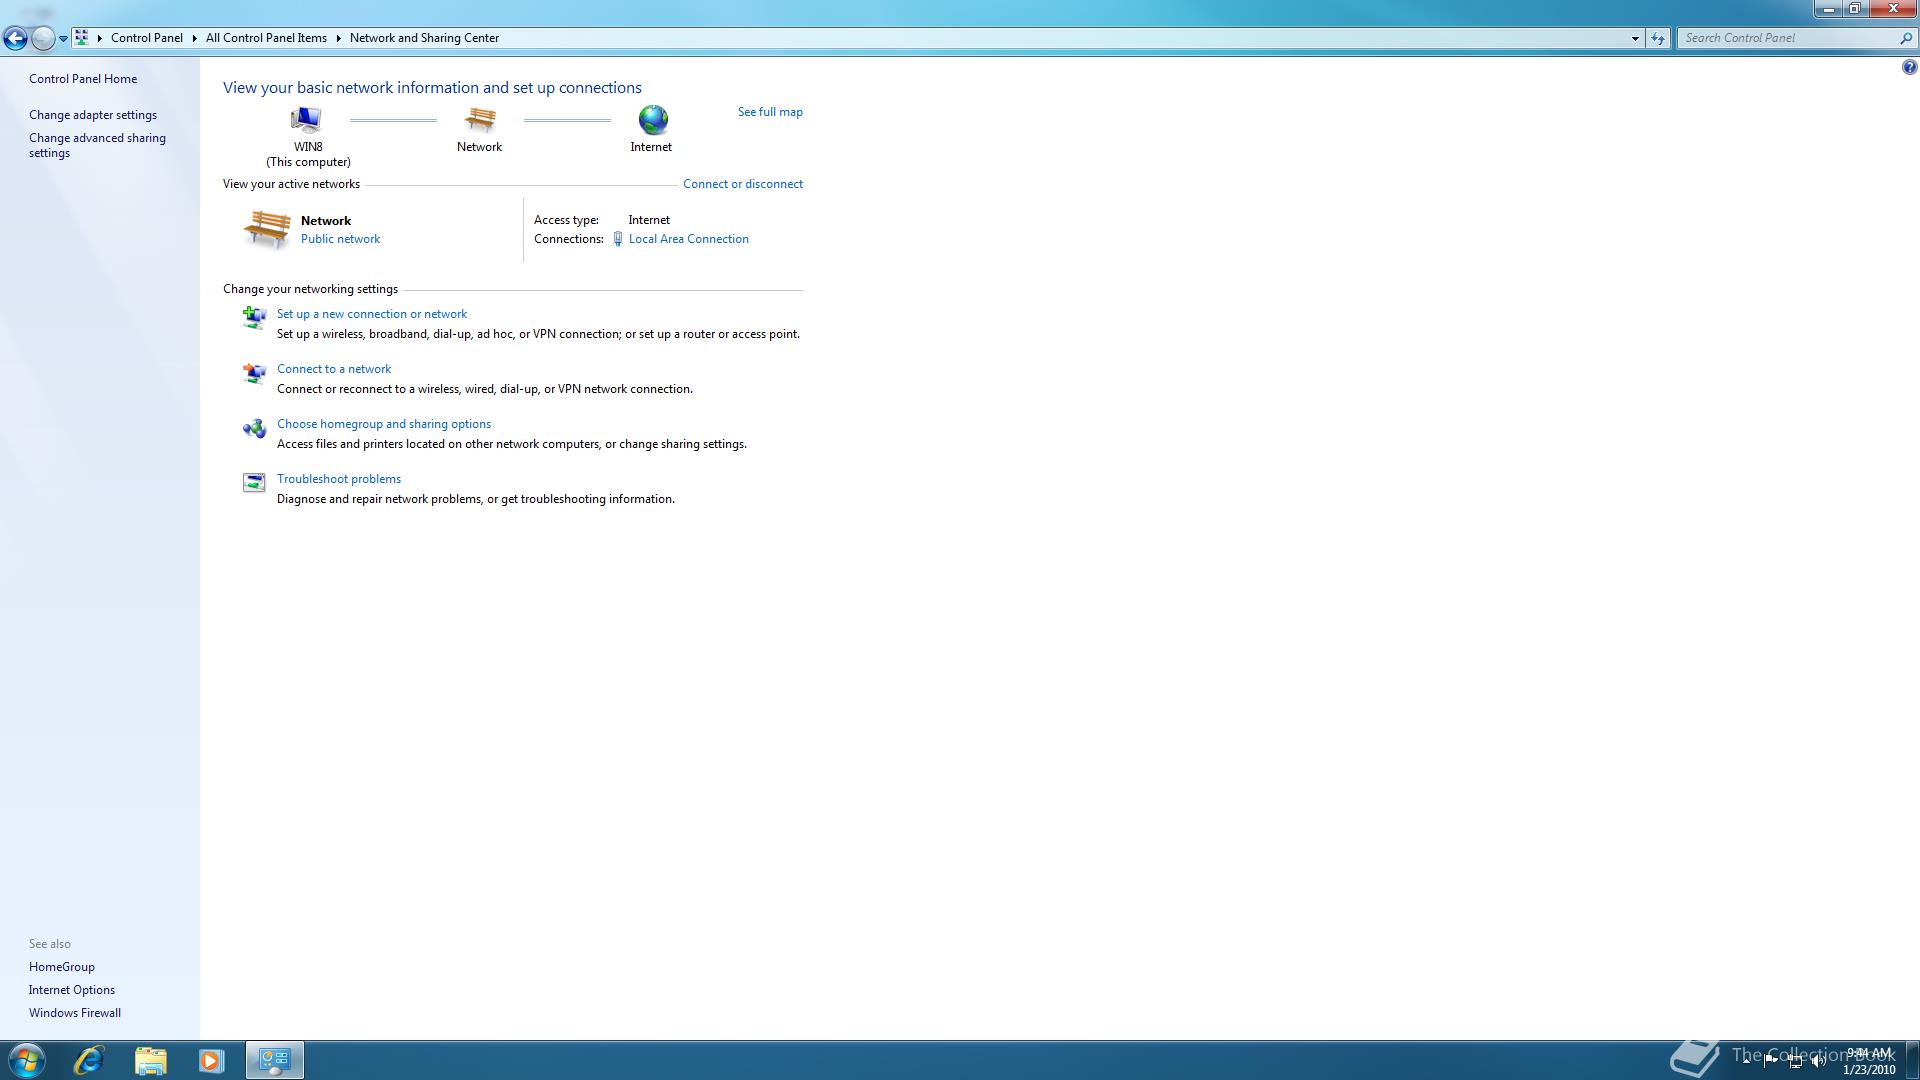This screenshot has width=1920, height=1080.
Task: Click Local Area Connection link
Action: click(x=688, y=239)
